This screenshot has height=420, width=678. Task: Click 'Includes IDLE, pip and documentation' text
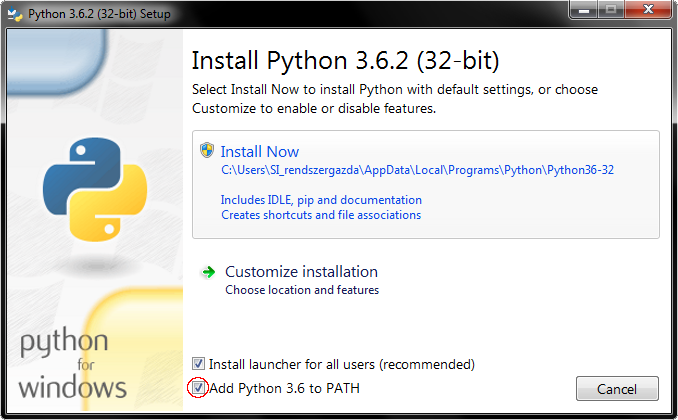point(321,200)
